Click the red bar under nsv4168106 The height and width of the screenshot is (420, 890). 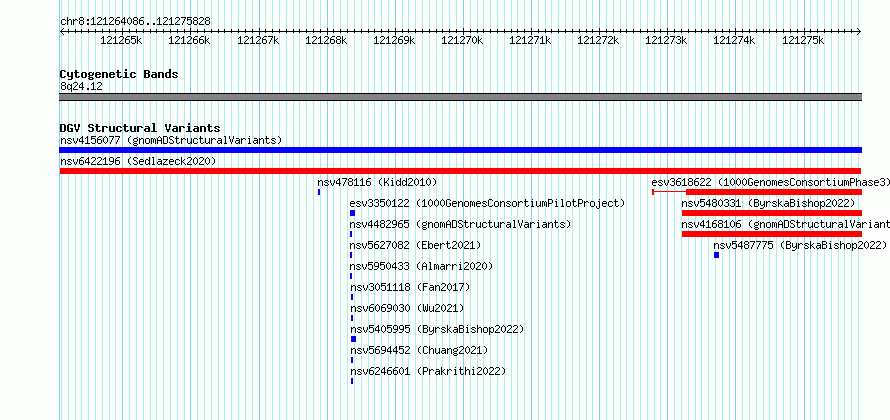(771, 234)
